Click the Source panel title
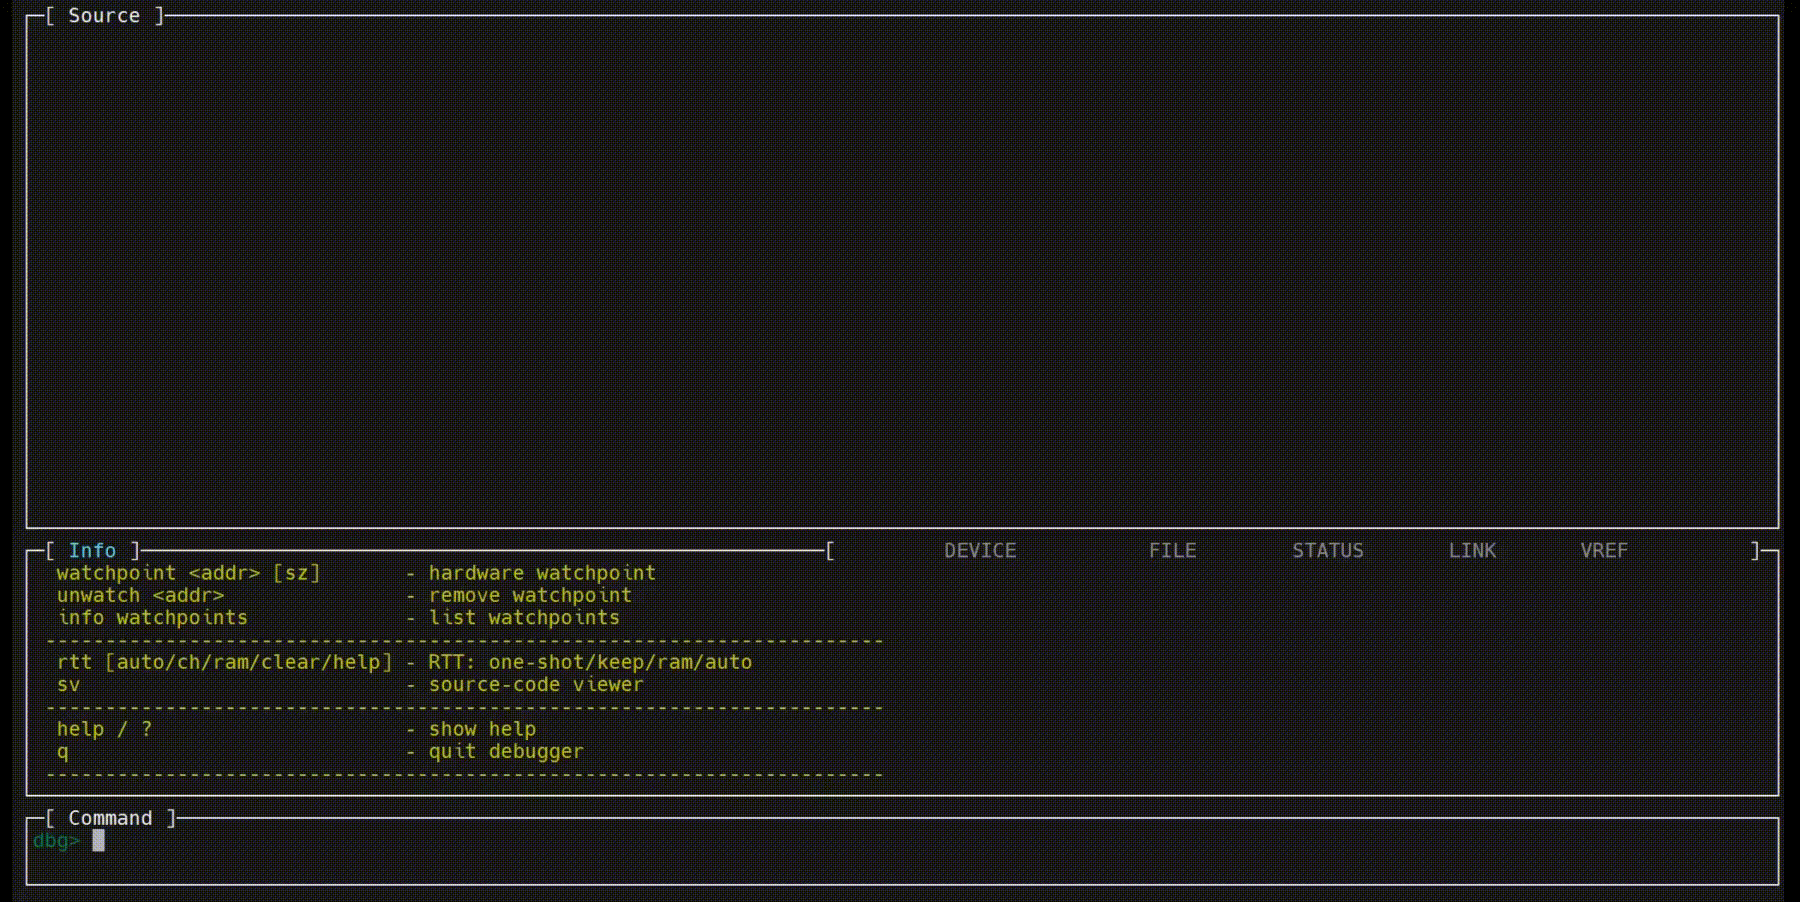The width and height of the screenshot is (1800, 902). tap(104, 16)
